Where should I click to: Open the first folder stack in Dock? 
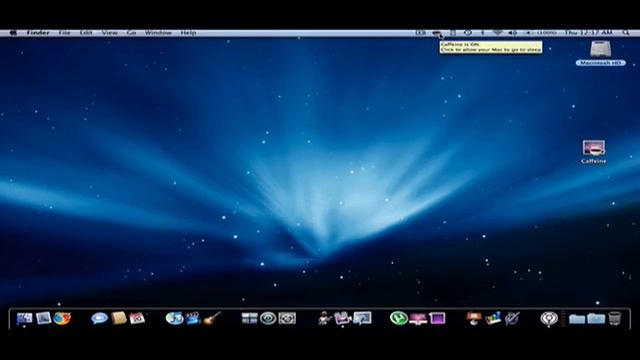coord(577,318)
